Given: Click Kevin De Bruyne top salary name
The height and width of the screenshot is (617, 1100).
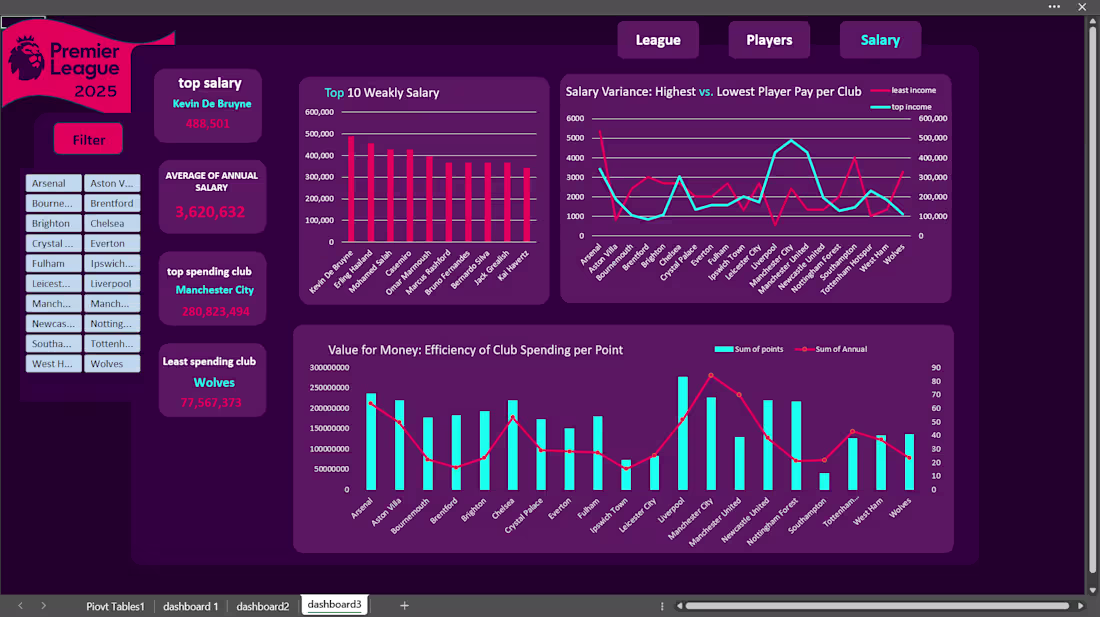Looking at the screenshot, I should [x=212, y=104].
